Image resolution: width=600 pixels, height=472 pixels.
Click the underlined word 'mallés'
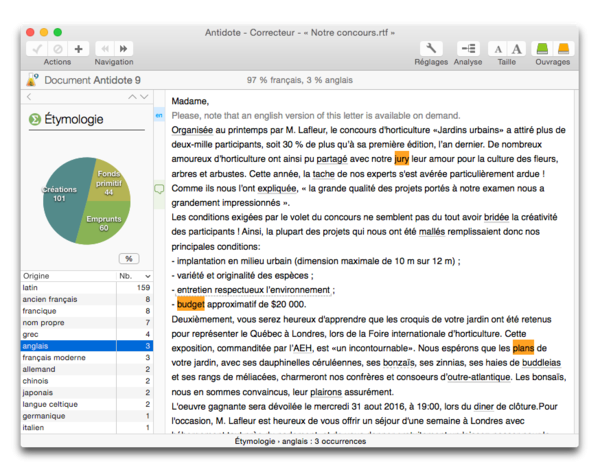coord(432,232)
